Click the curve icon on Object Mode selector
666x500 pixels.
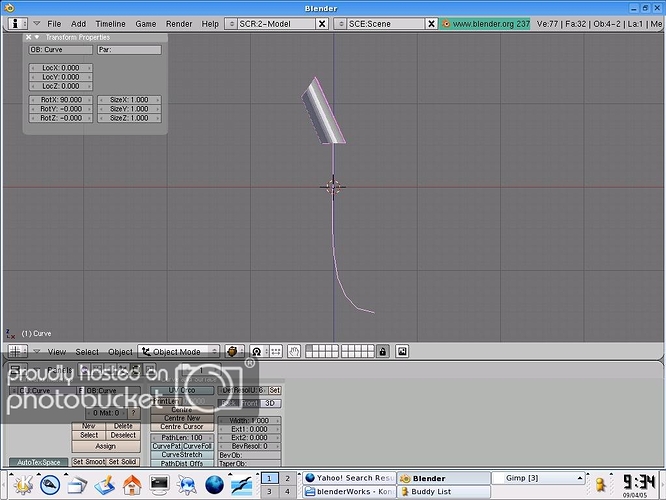coord(146,351)
